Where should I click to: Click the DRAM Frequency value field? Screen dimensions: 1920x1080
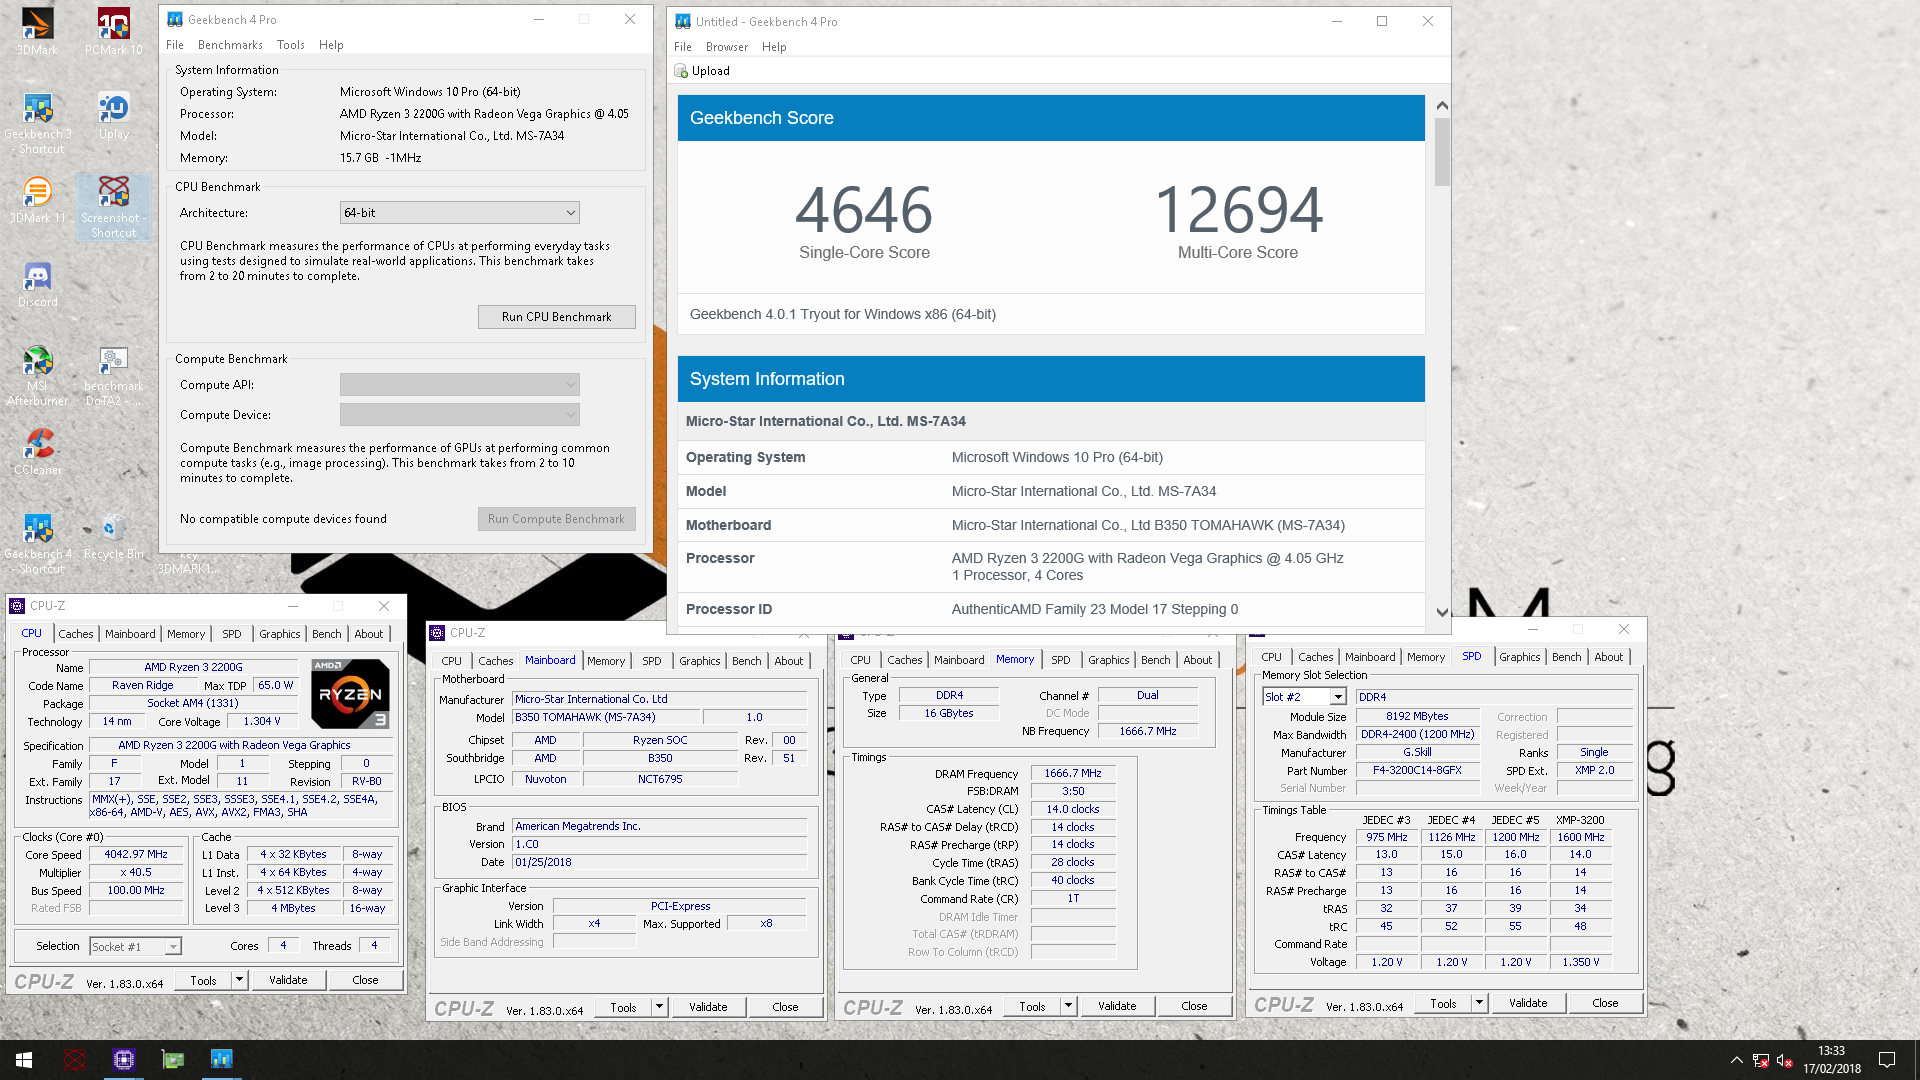1073,774
